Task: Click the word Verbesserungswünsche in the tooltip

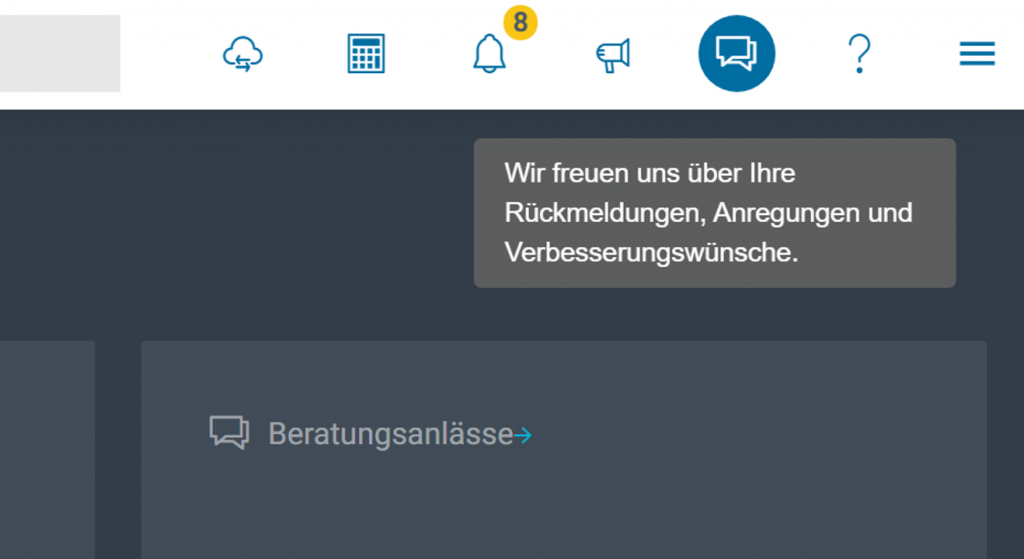Action: tap(650, 253)
